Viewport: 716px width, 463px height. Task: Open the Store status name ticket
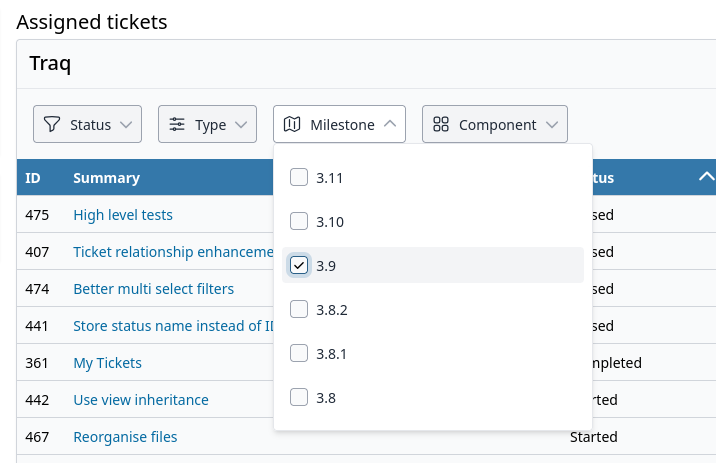coord(173,326)
